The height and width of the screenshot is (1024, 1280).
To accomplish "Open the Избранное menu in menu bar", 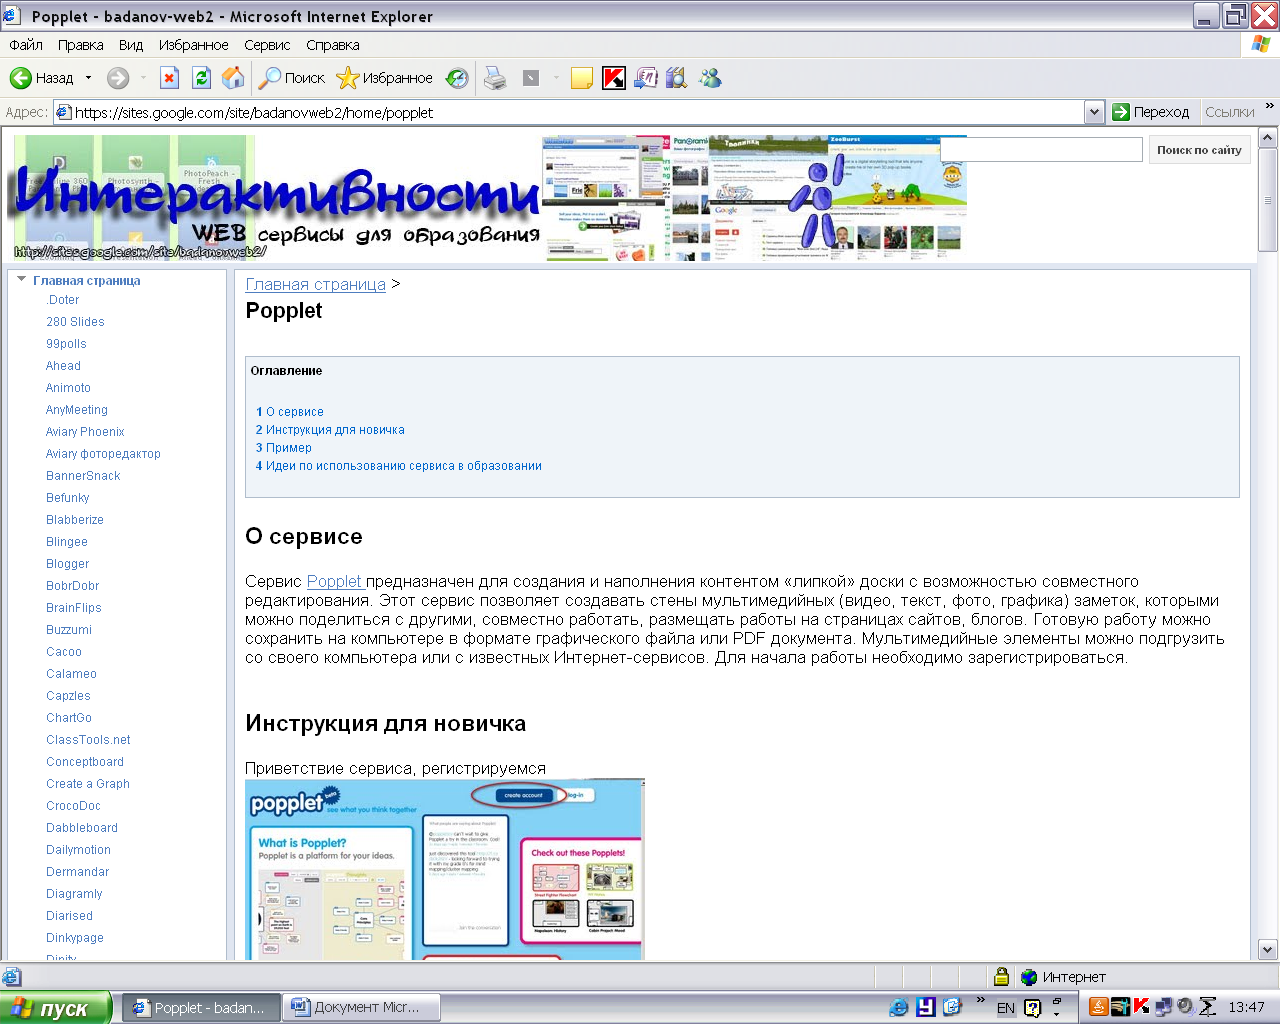I will [193, 45].
